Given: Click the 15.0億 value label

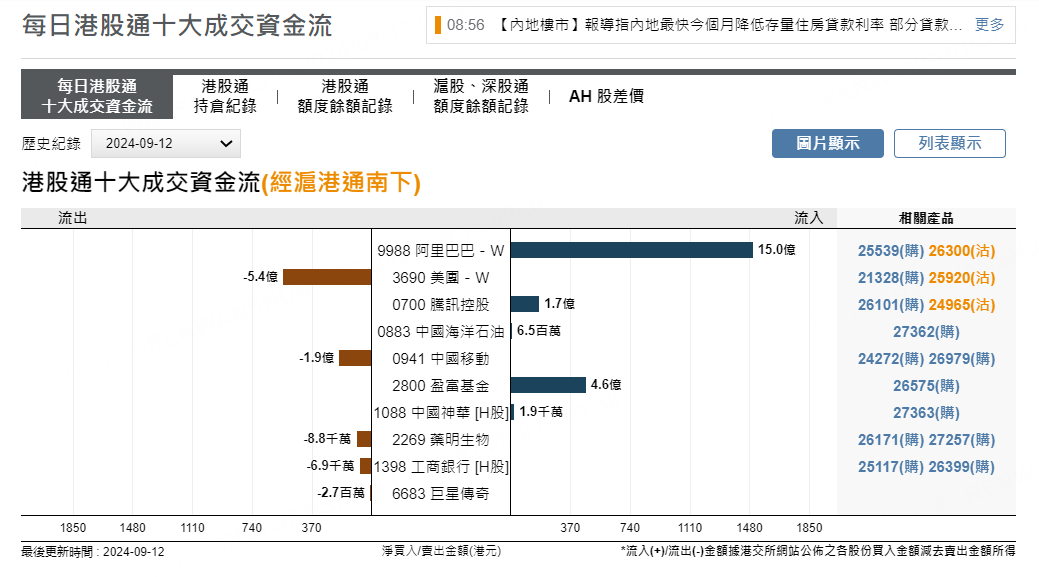Looking at the screenshot, I should 777,250.
